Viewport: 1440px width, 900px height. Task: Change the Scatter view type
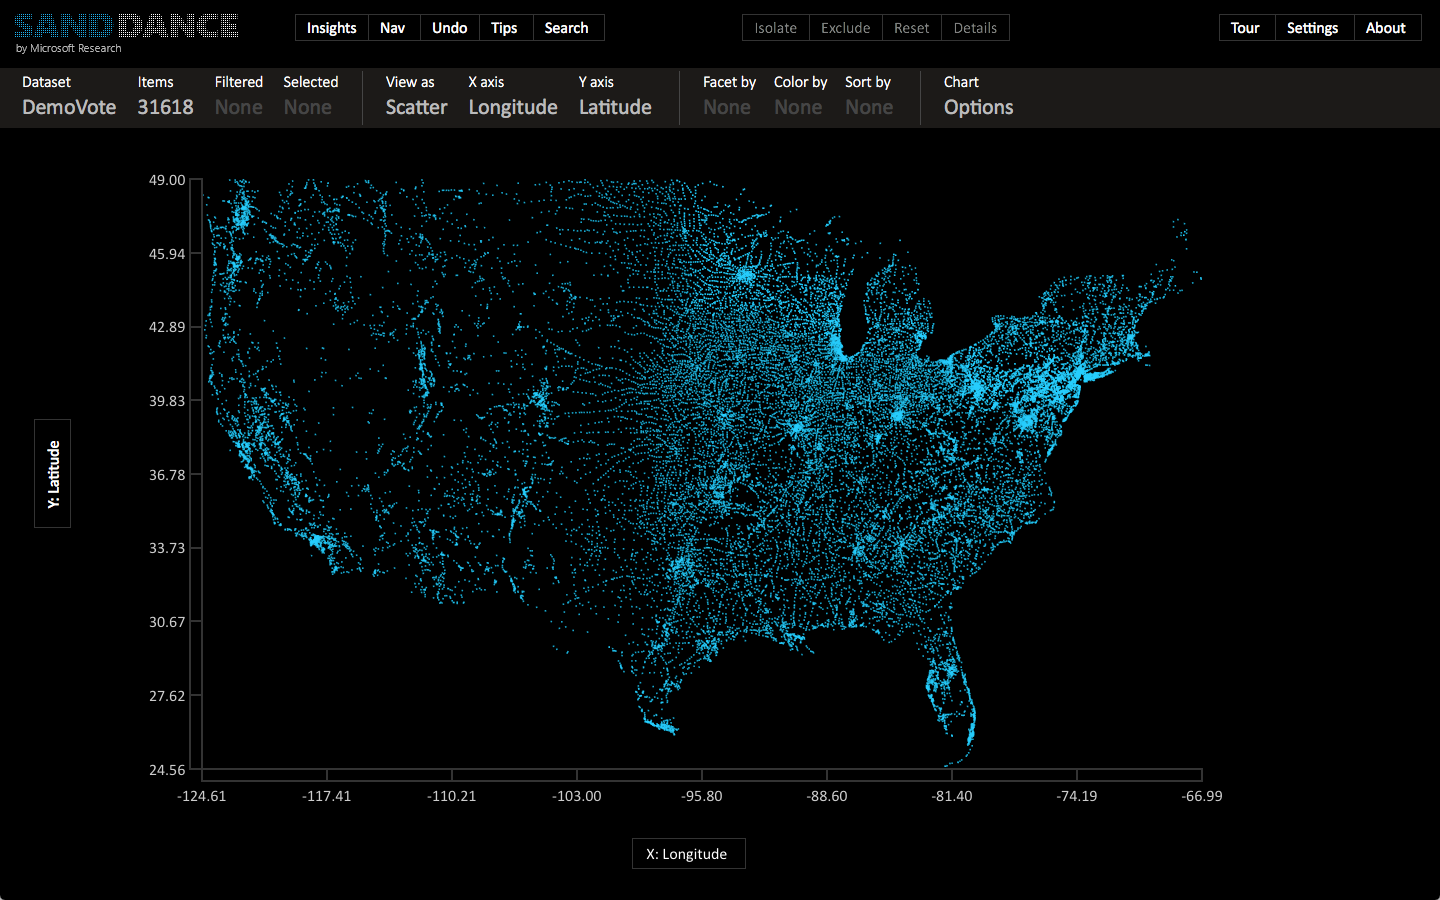tap(416, 107)
